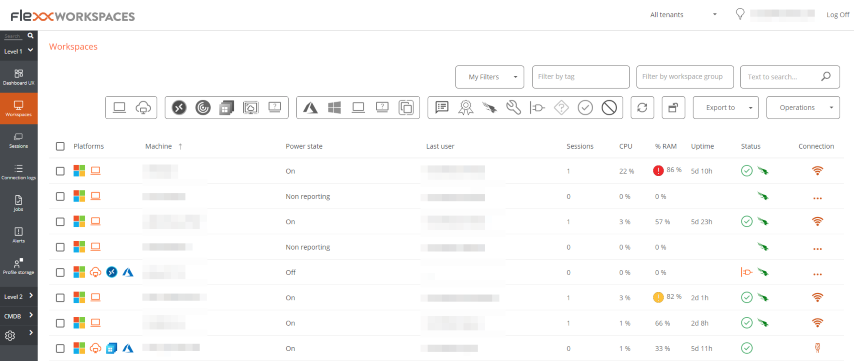Click the search magnifier in sidebar
The height and width of the screenshot is (361, 854).
(30, 36)
